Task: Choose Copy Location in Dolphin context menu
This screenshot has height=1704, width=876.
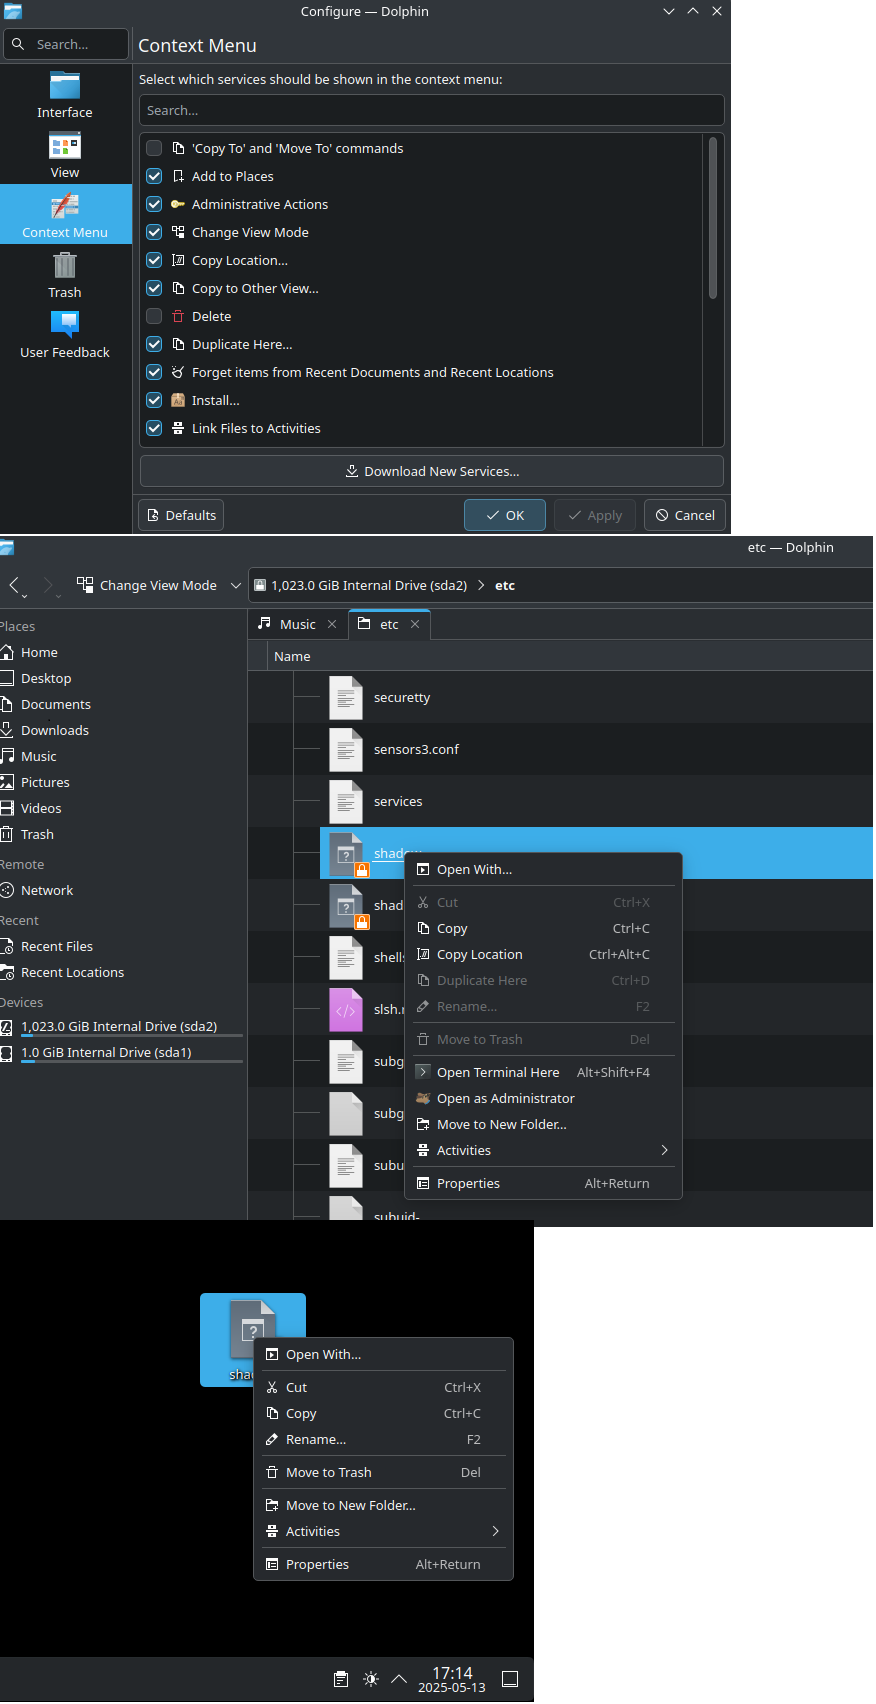Action: point(543,954)
